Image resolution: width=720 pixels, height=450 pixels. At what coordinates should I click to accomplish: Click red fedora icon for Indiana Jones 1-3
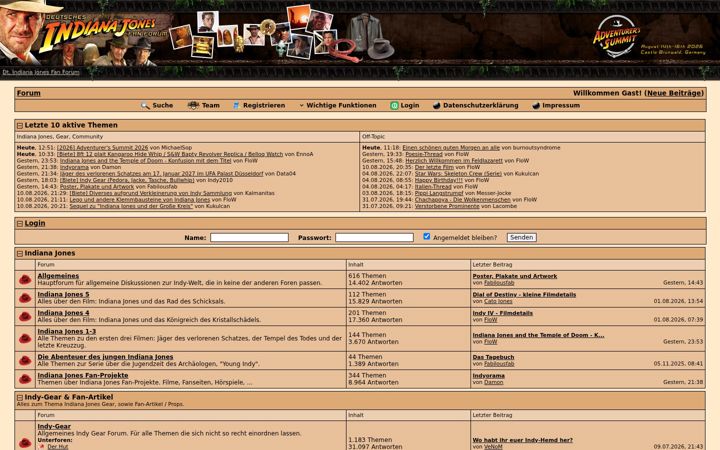pyautogui.click(x=25, y=338)
